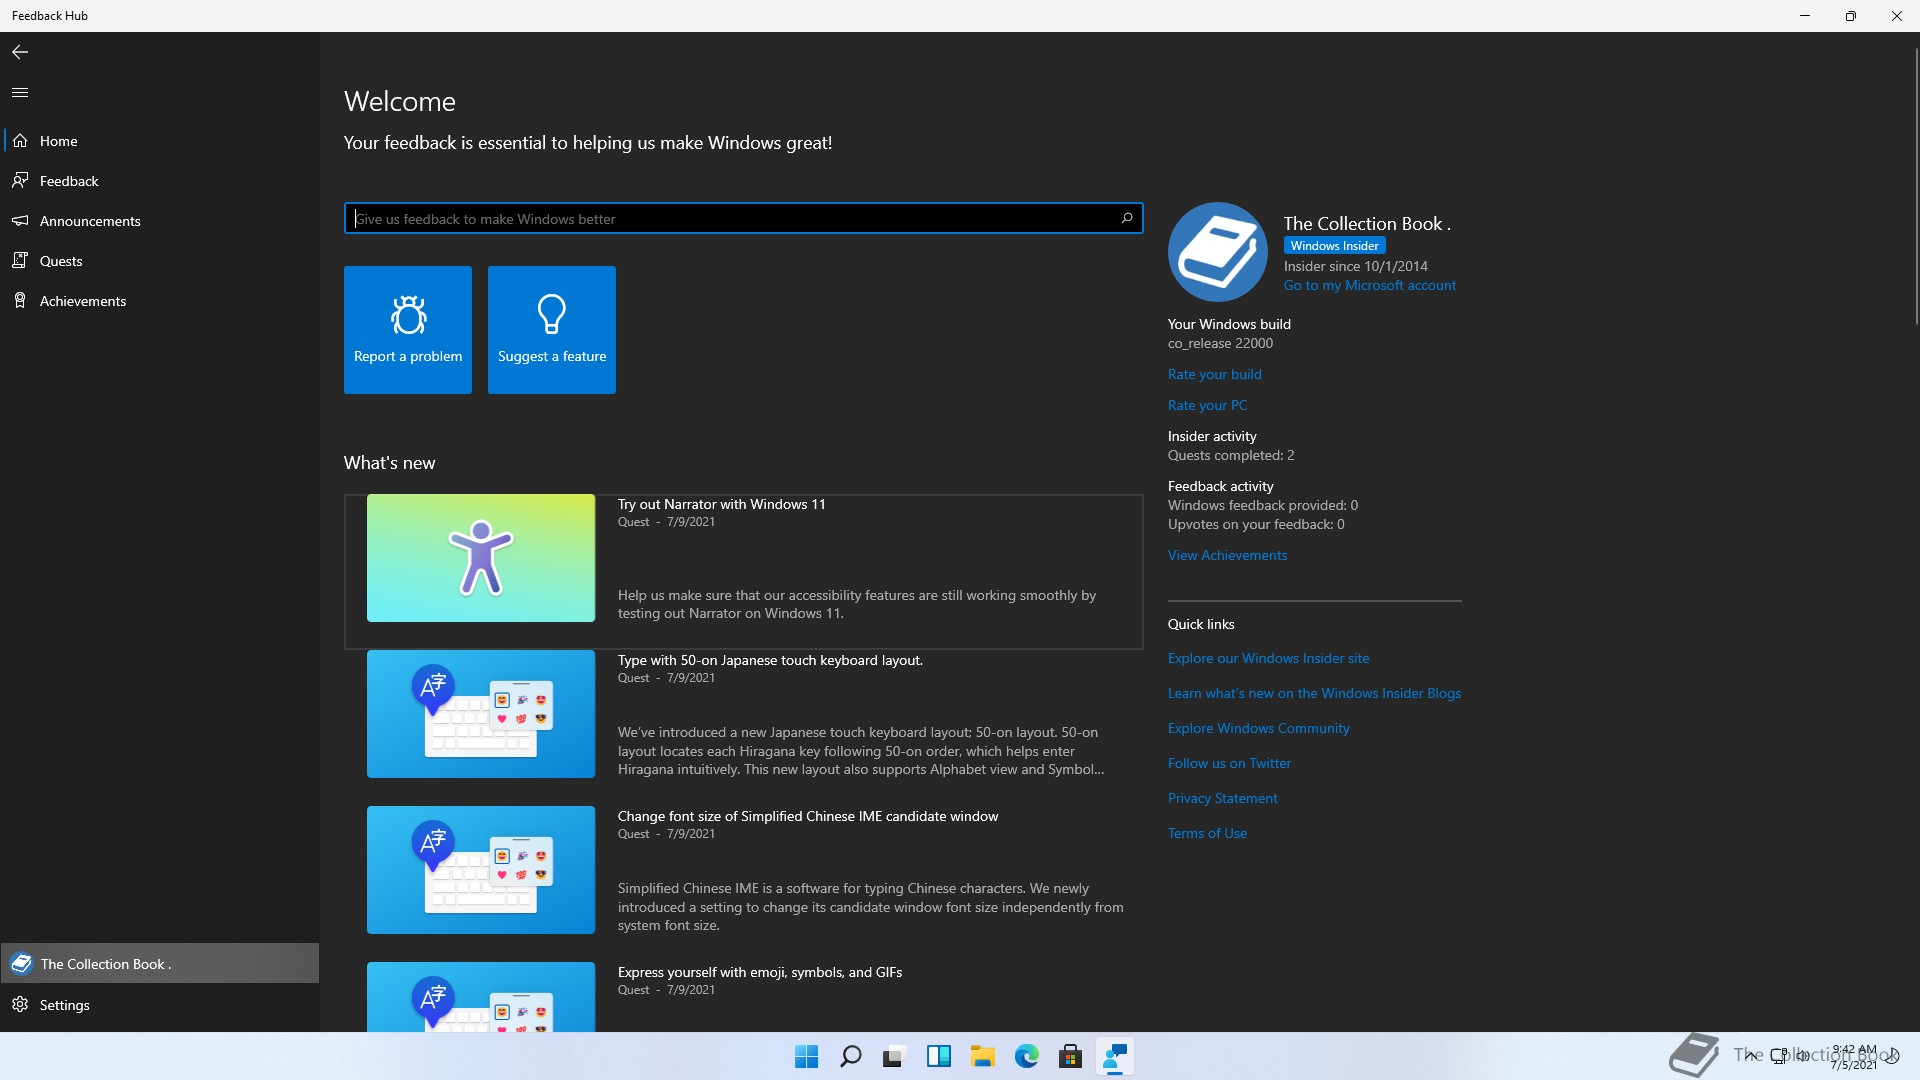1920x1080 pixels.
Task: Open the Announcements section
Action: tap(160, 221)
